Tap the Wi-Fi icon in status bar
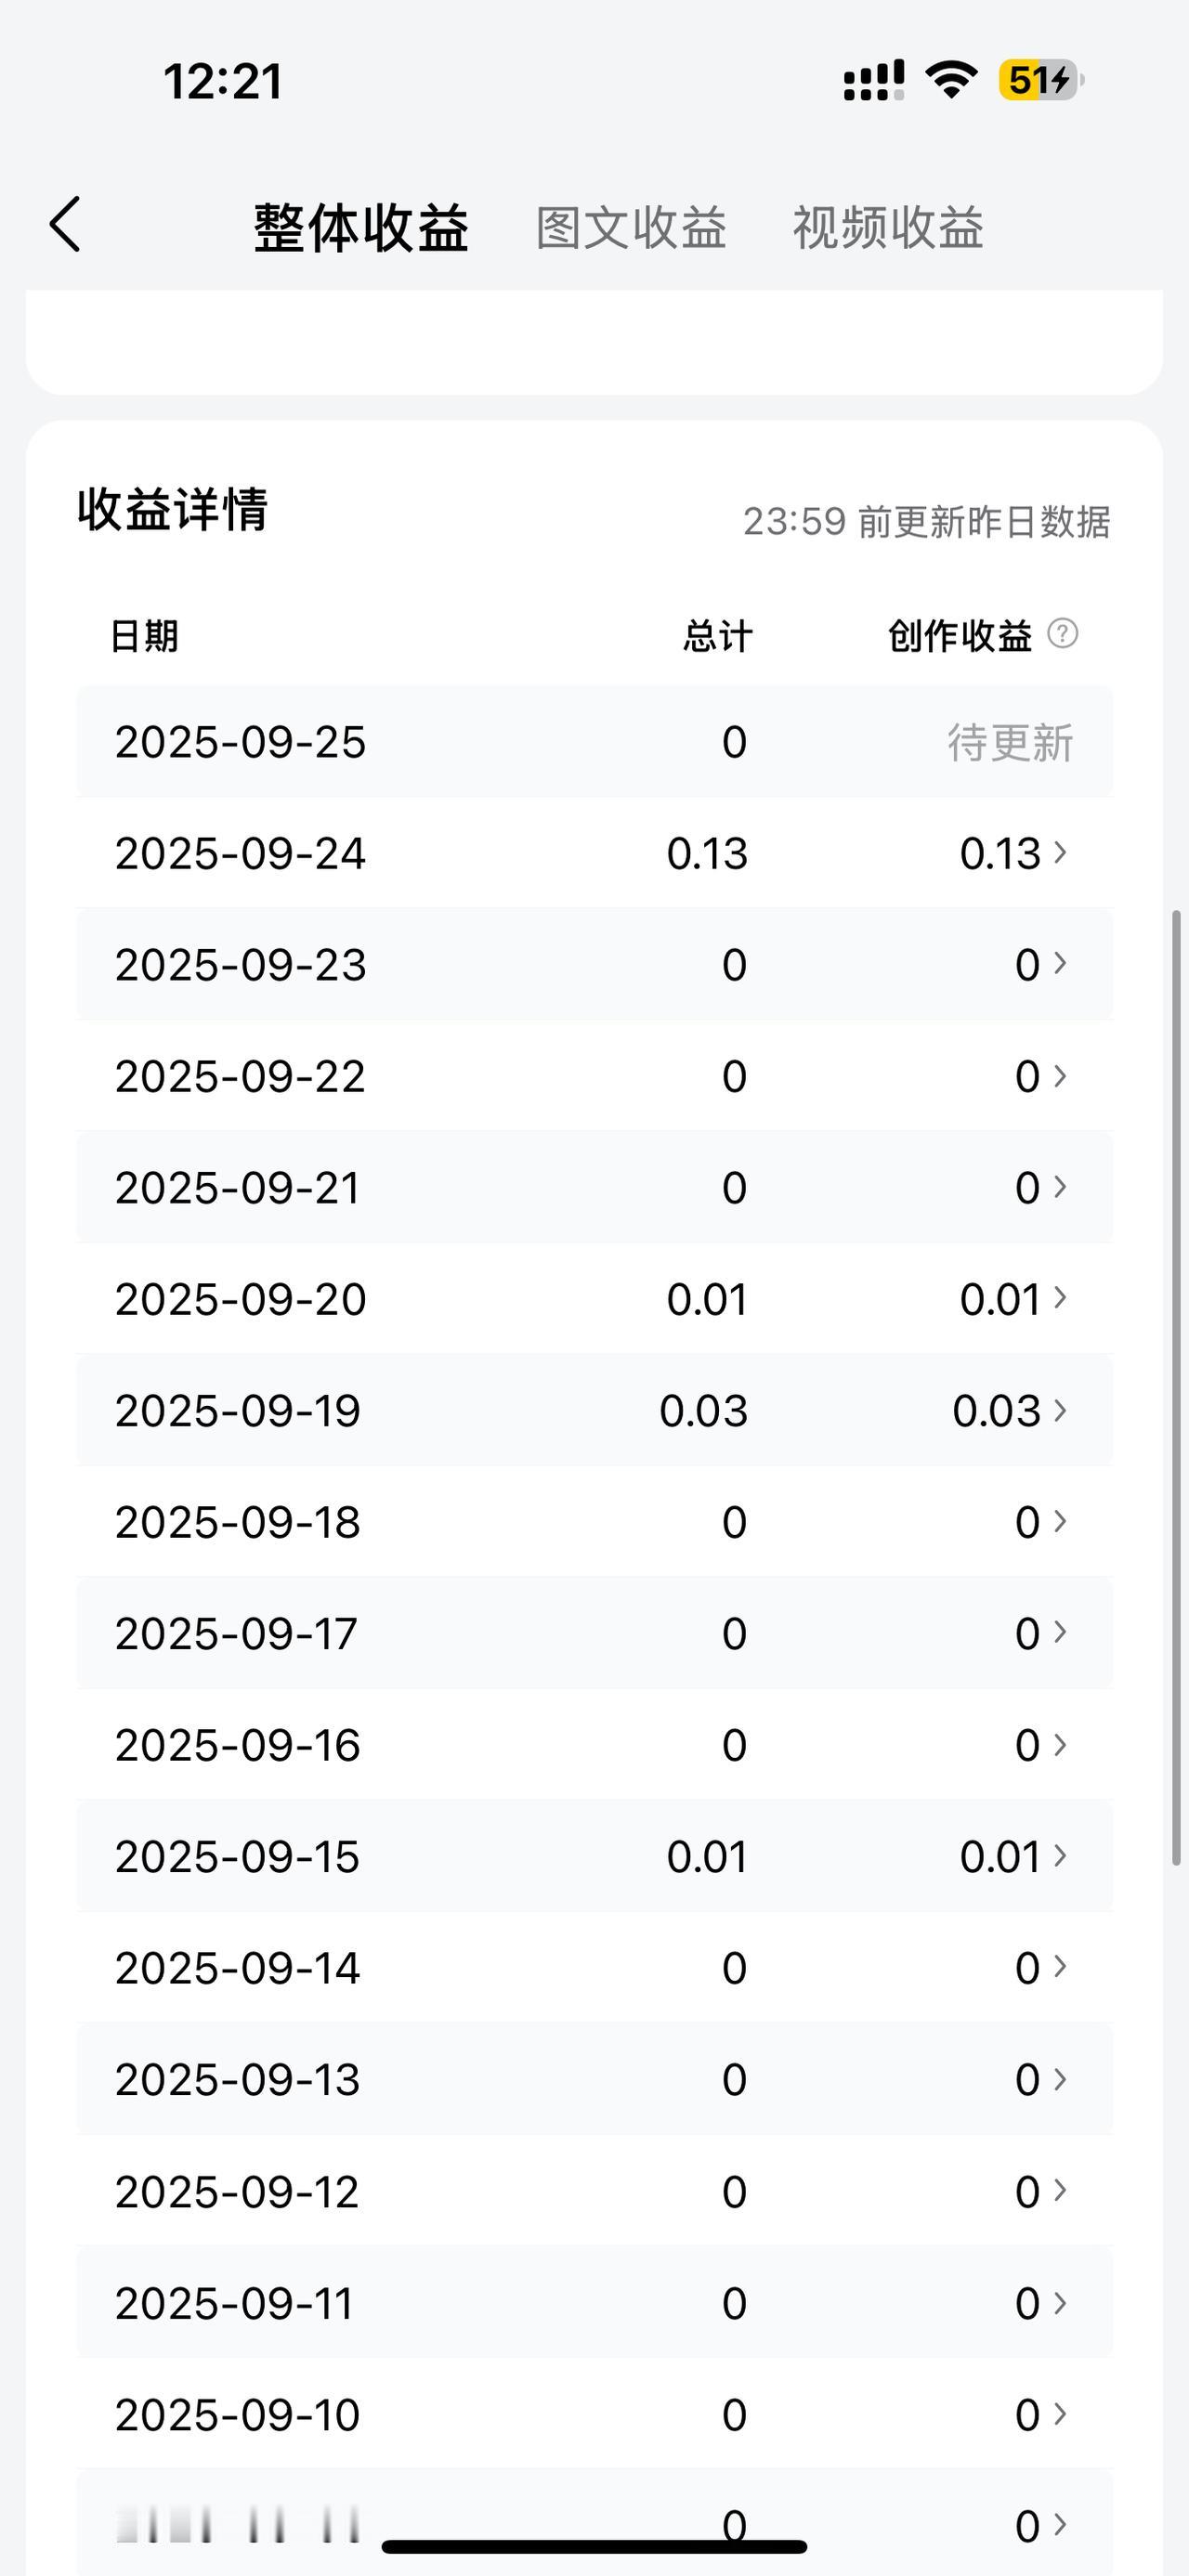This screenshot has width=1189, height=2576. coord(951,80)
